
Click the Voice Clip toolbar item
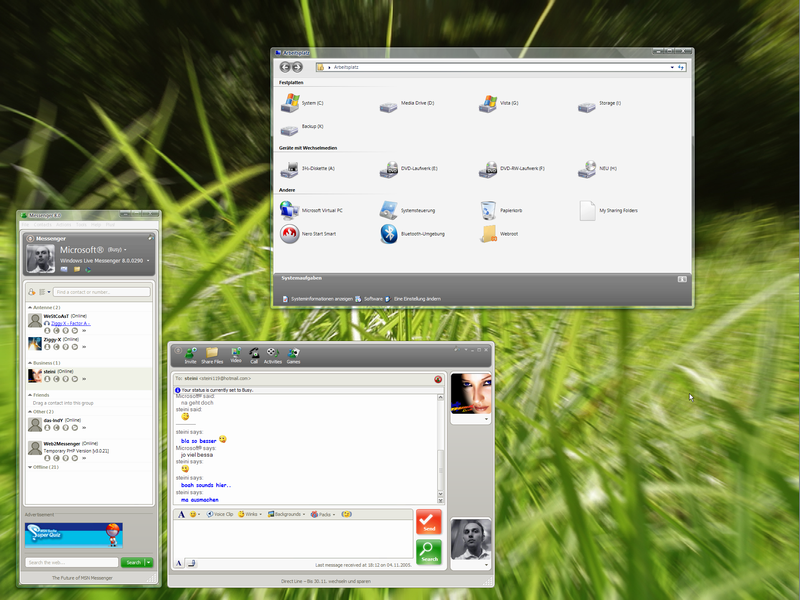[218, 514]
